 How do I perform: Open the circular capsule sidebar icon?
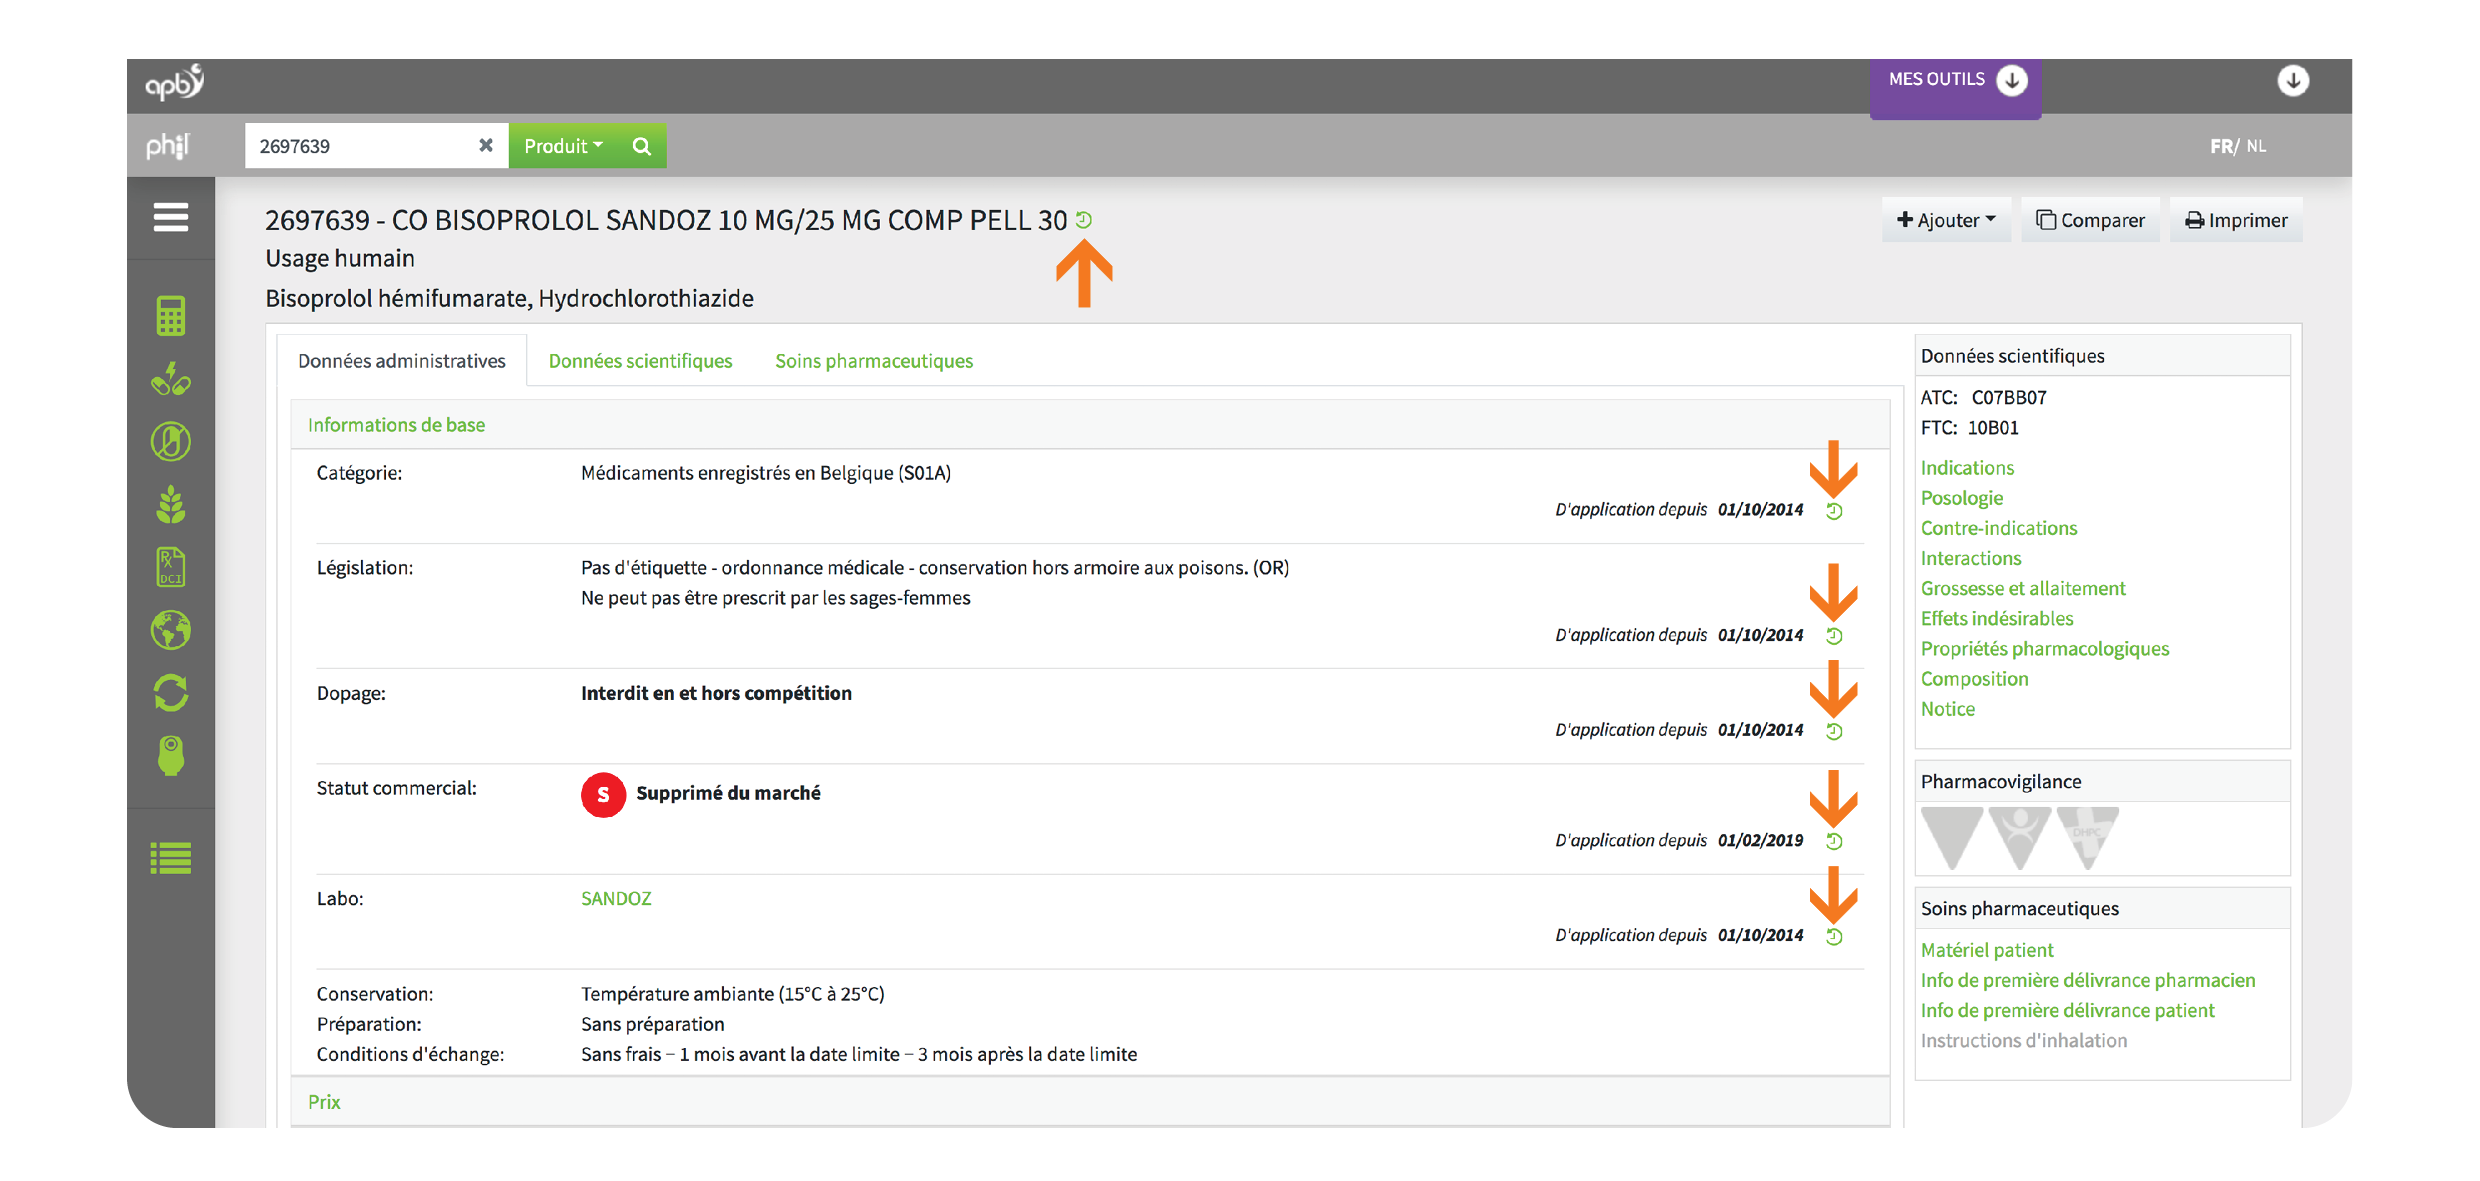pos(171,441)
